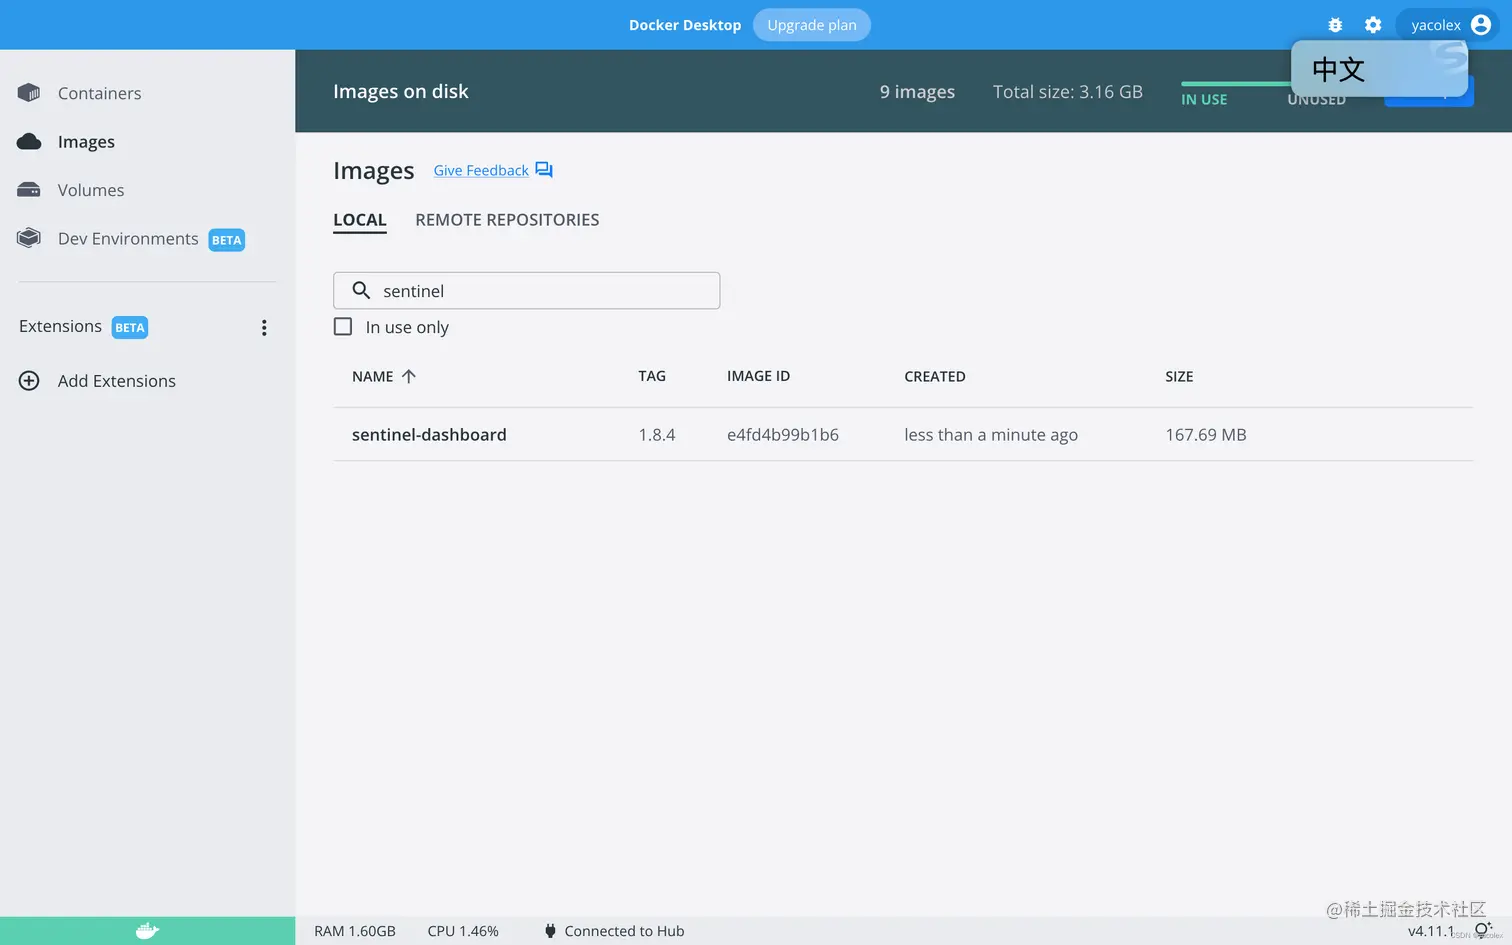Click the Upgrade plan button
Screen dimensions: 1512x945
(x=812, y=25)
